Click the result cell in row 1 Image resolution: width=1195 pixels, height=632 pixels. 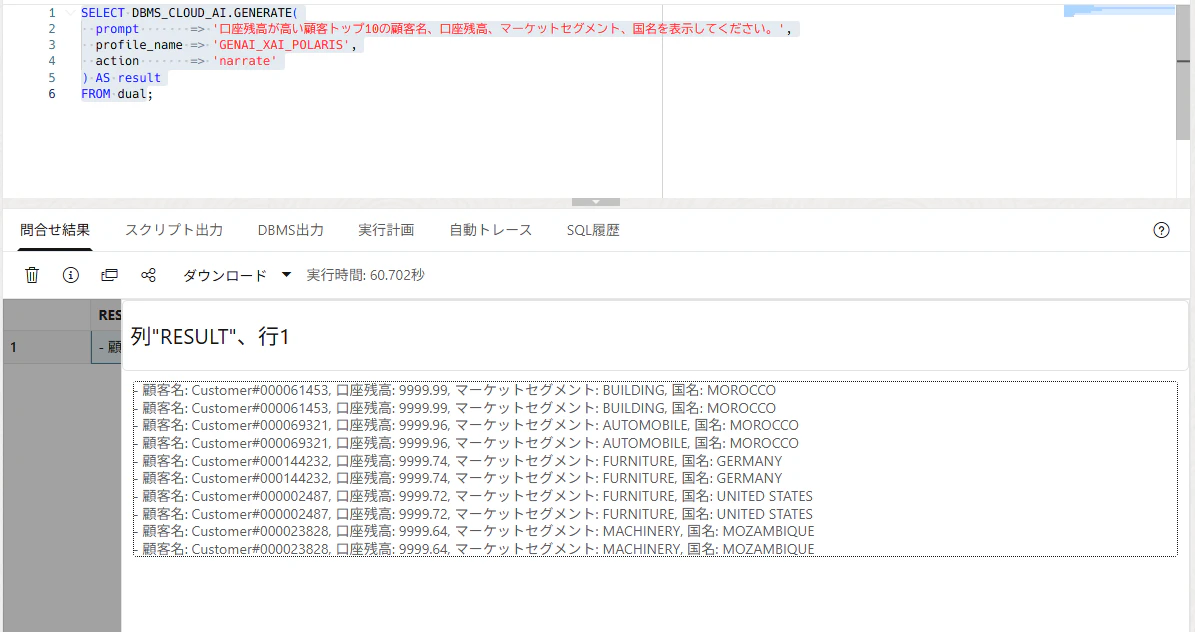point(107,348)
